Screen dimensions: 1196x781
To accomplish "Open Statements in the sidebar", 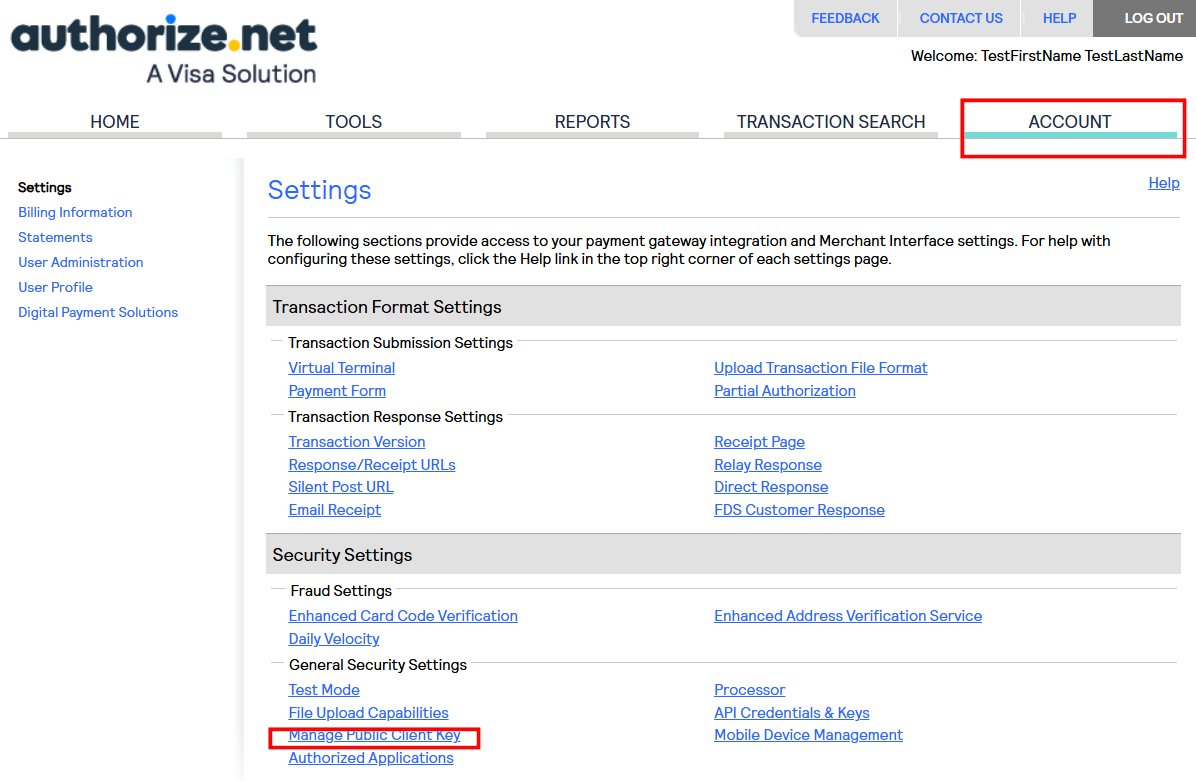I will 55,238.
